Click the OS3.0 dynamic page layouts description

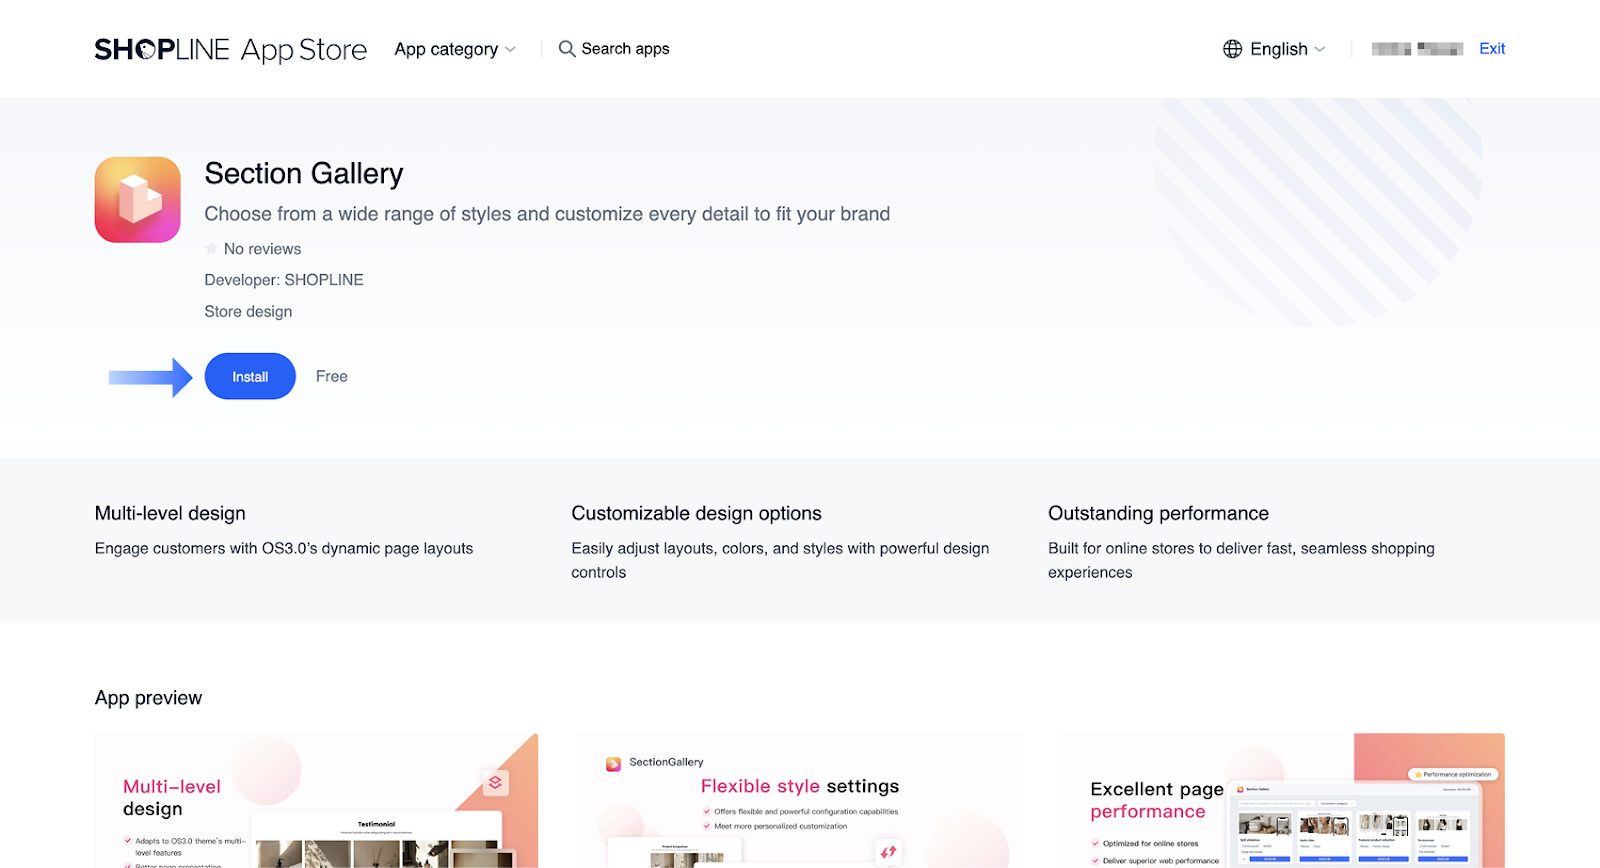(x=284, y=549)
